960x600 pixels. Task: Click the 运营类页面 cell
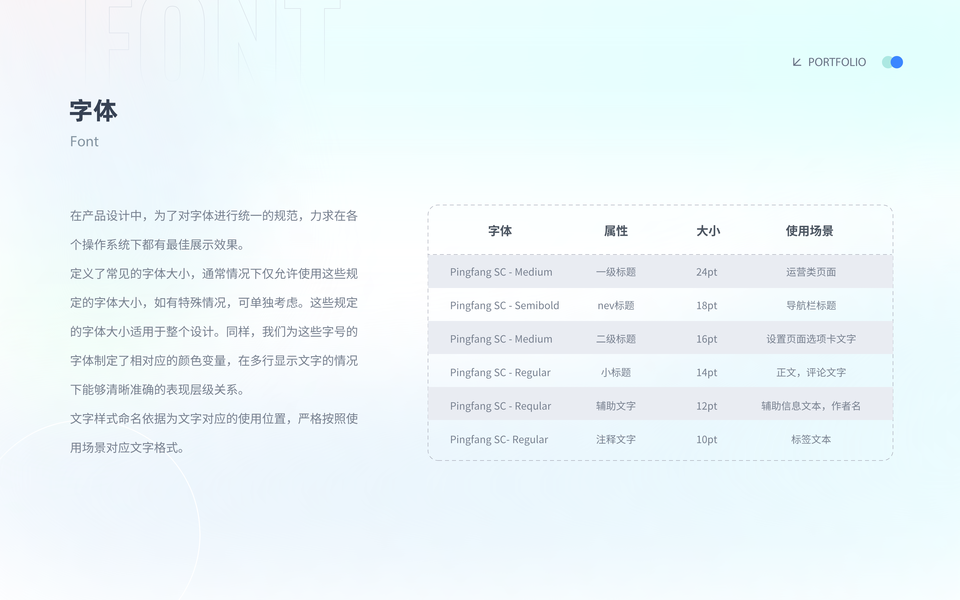coord(811,272)
